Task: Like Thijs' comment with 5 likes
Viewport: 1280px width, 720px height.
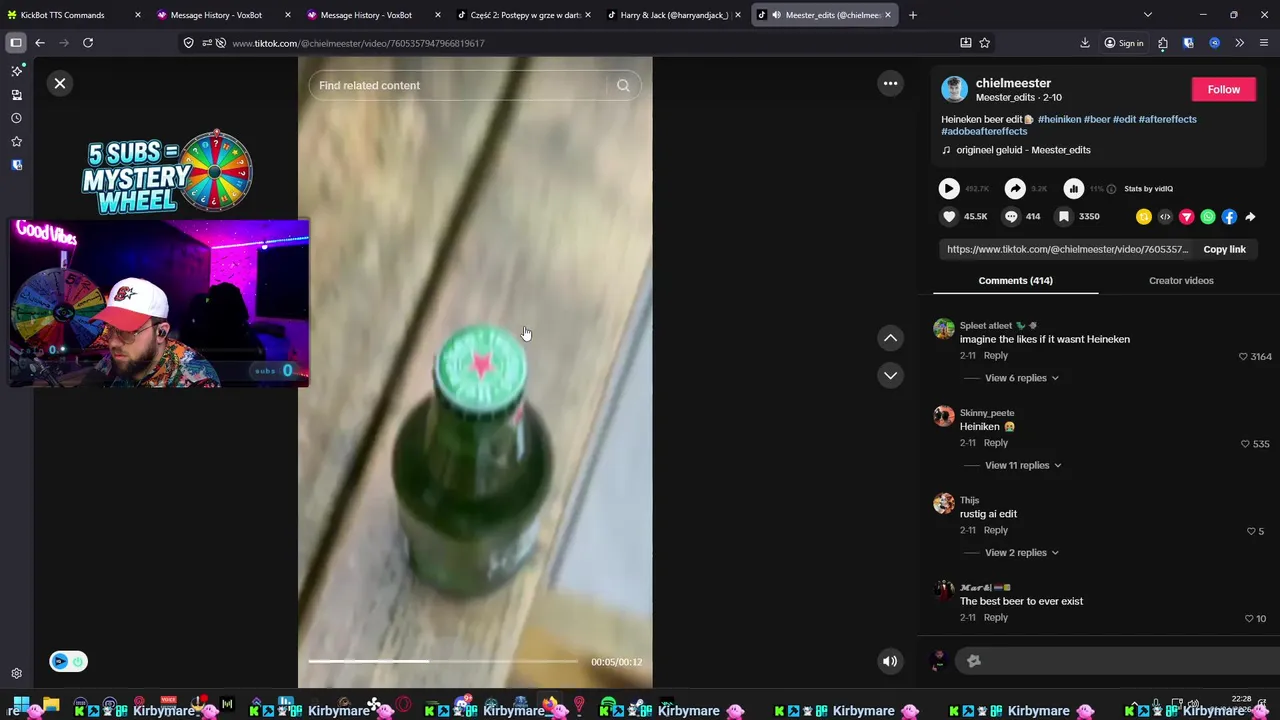Action: coord(1251,531)
